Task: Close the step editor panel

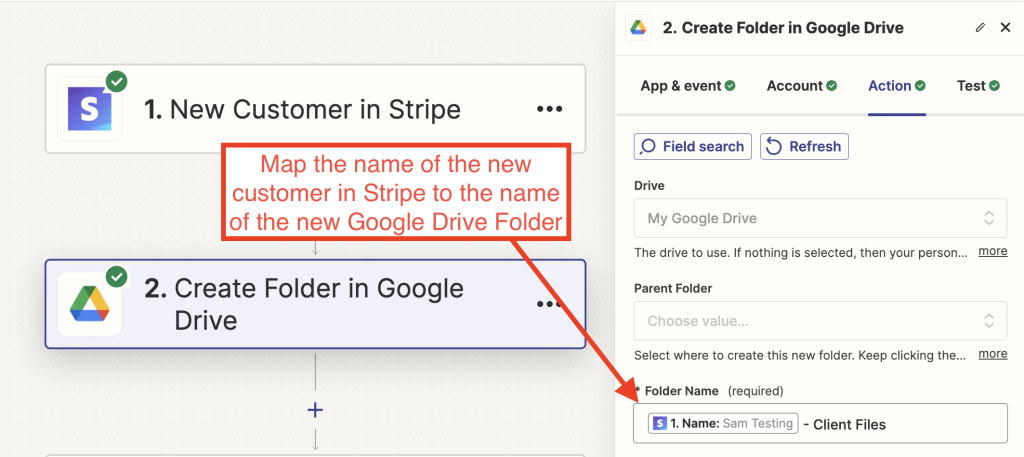Action: [1006, 27]
